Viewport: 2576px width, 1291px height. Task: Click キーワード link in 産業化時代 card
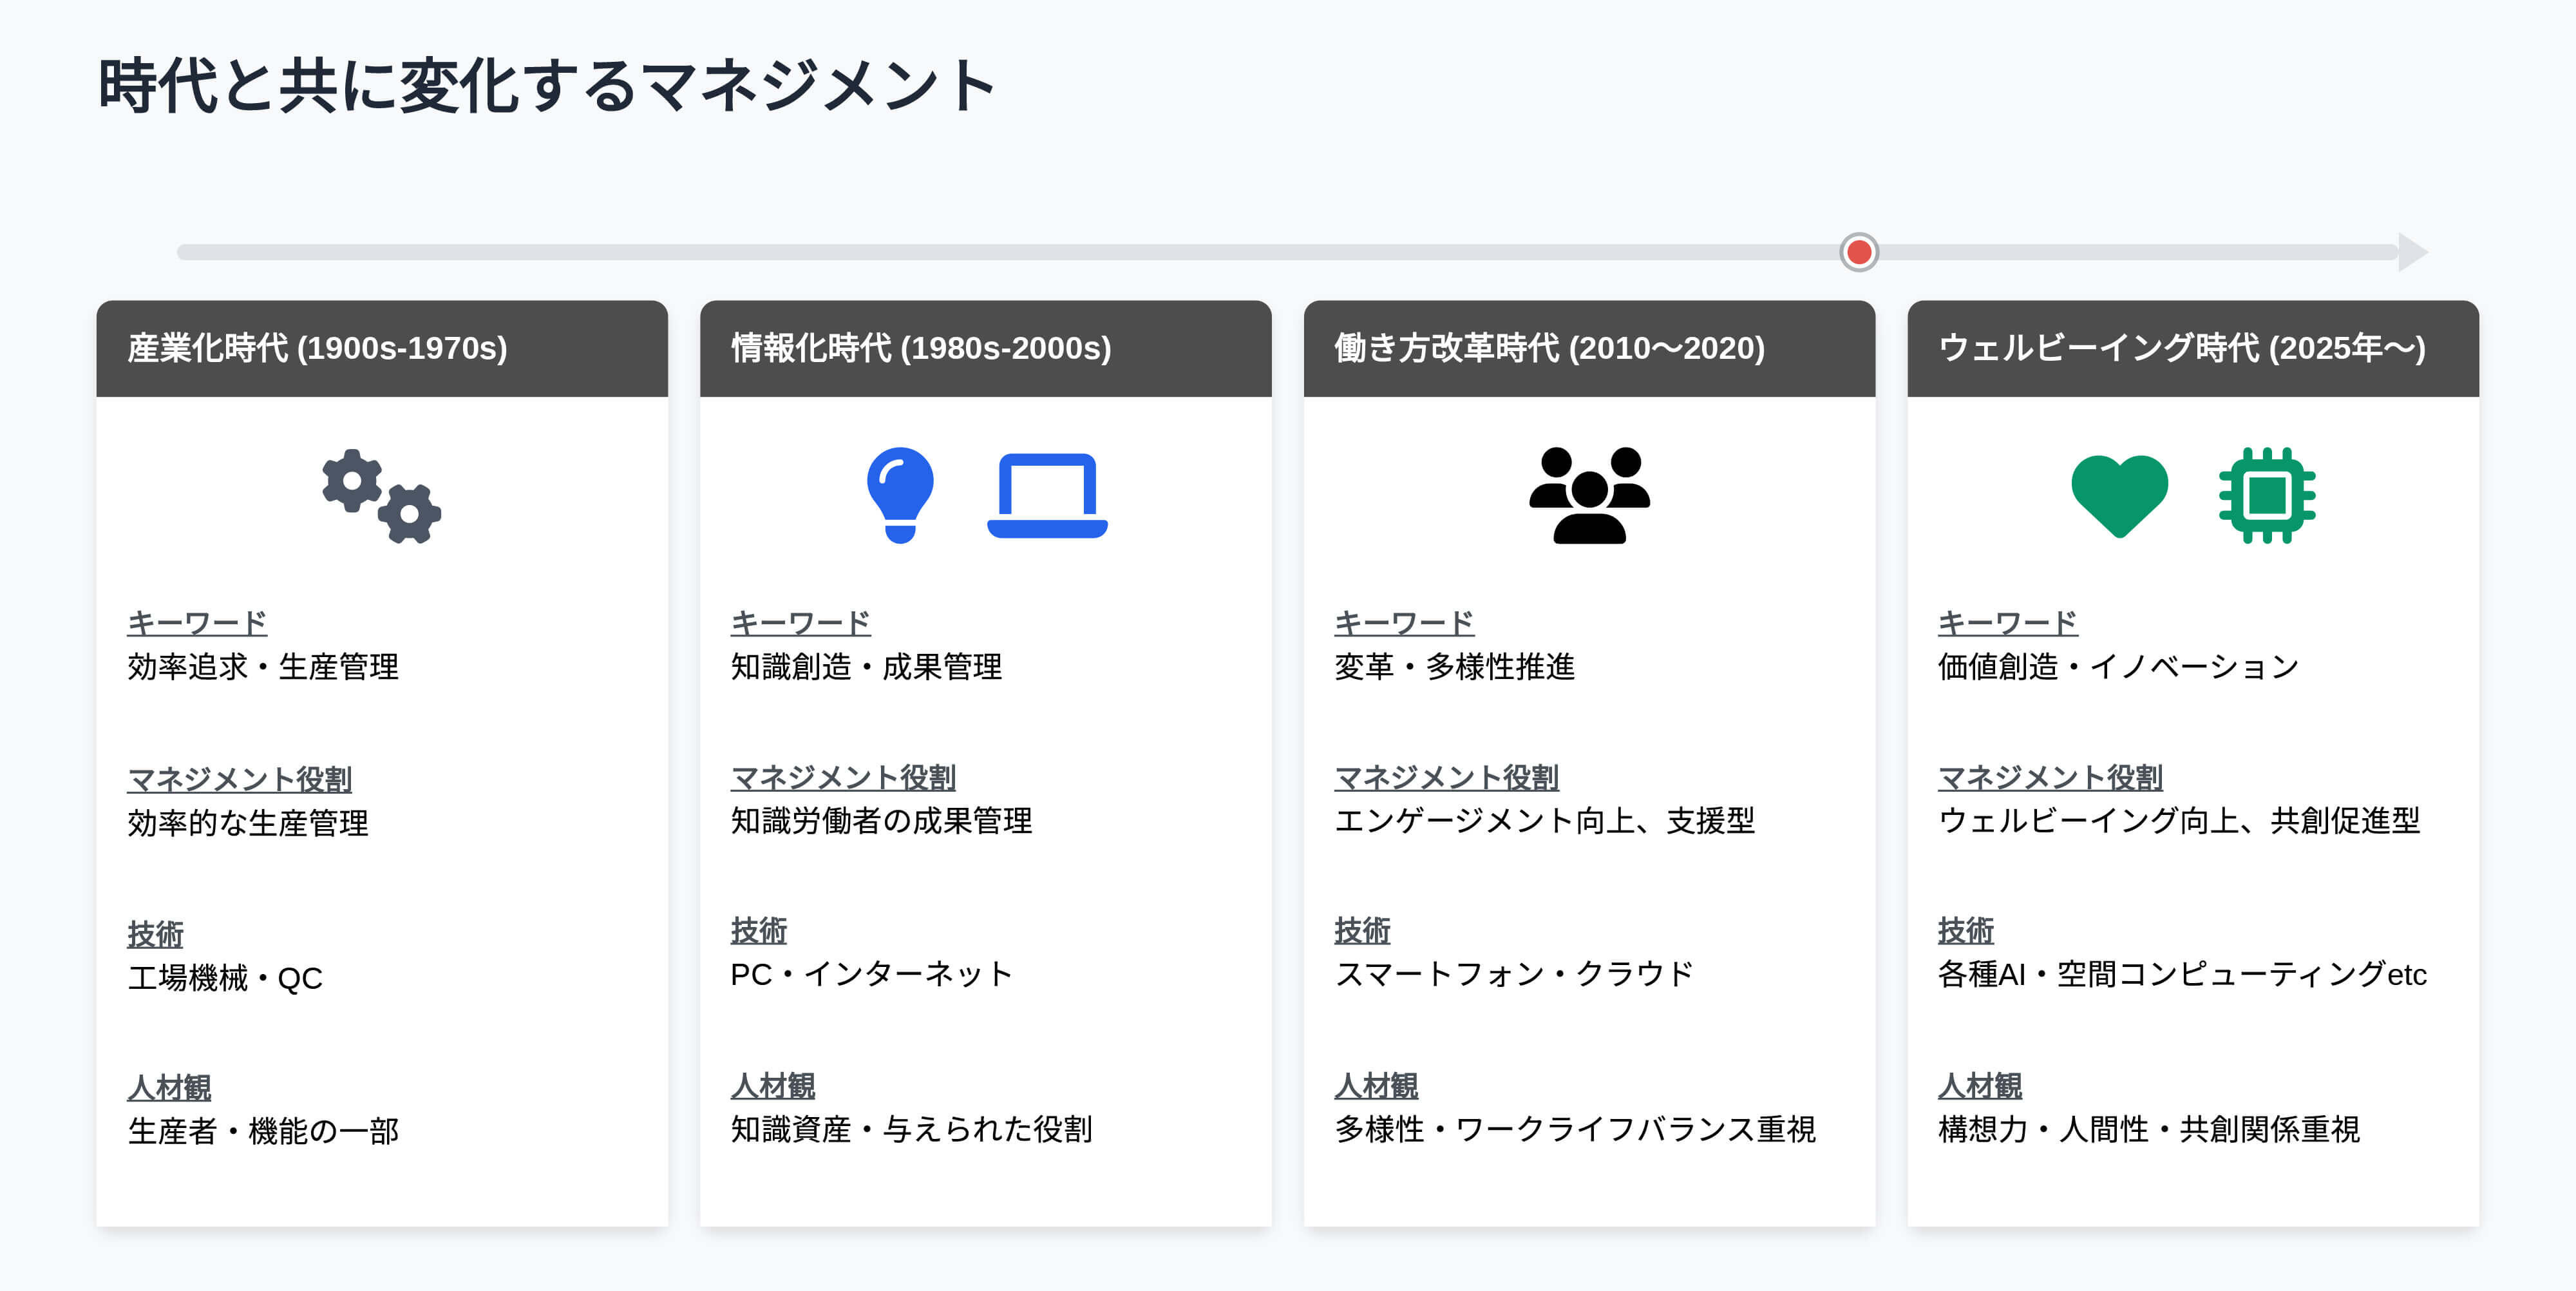197,623
